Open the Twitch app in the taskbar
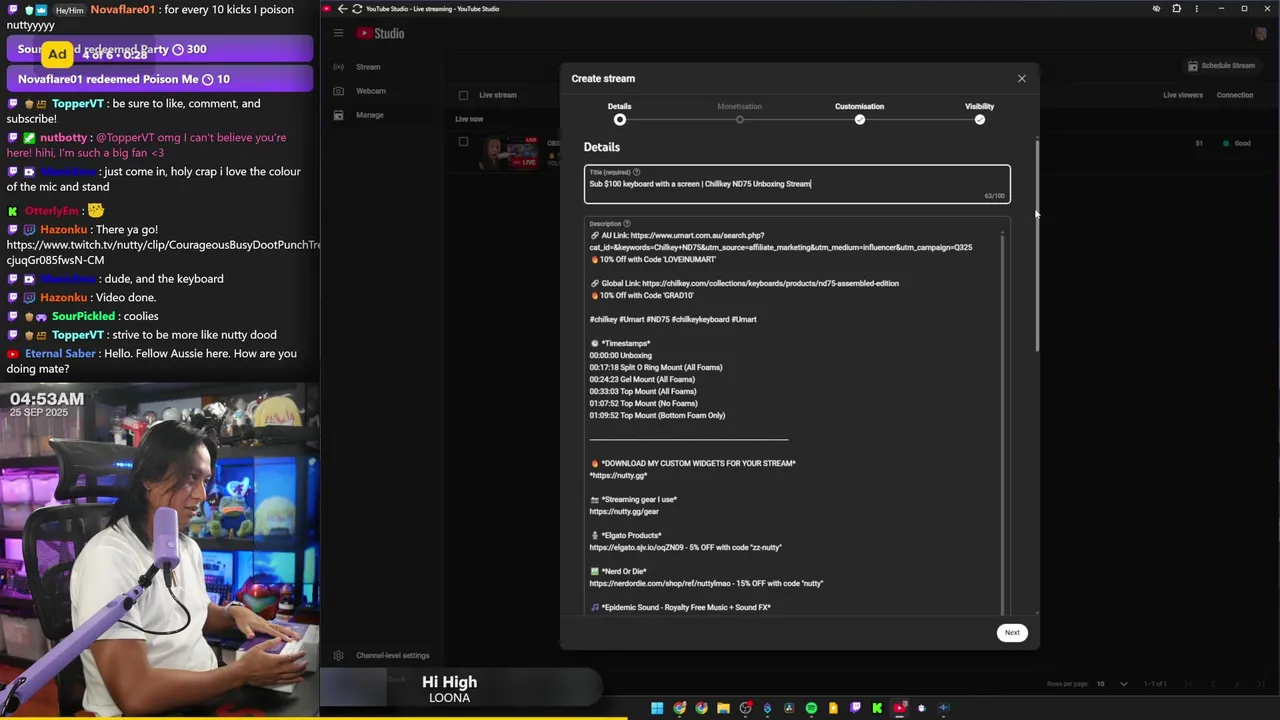The width and height of the screenshot is (1280, 720). click(x=855, y=708)
